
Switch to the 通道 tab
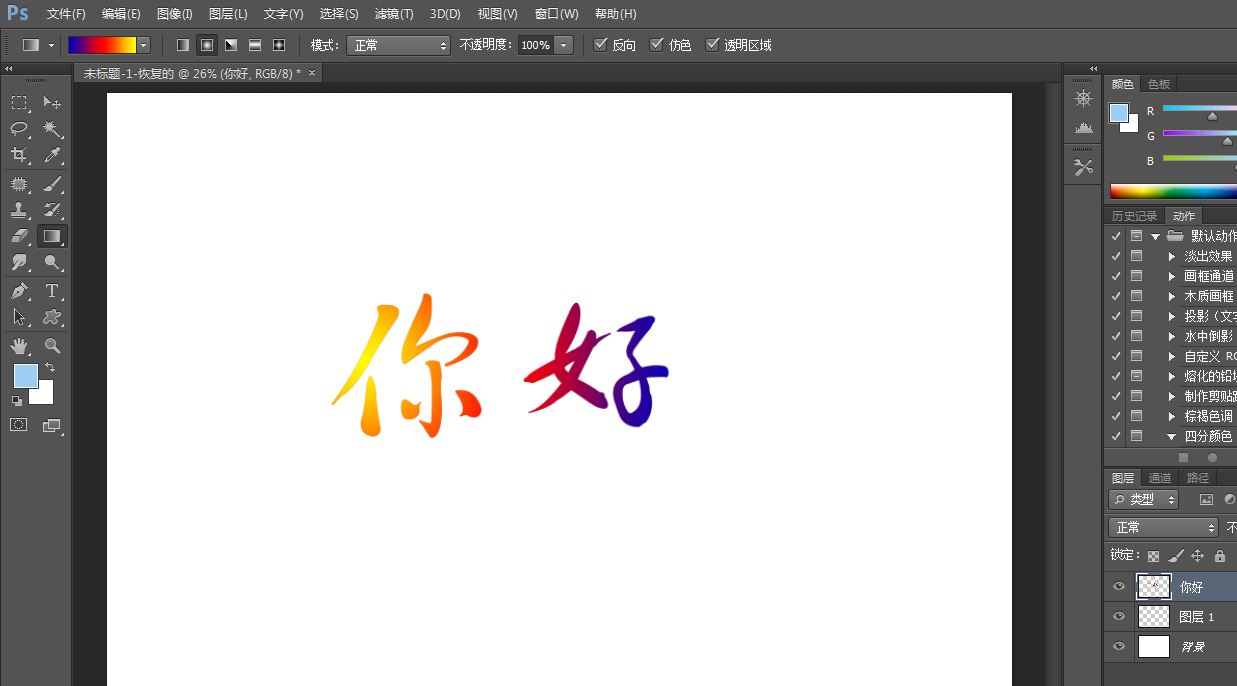(1160, 477)
